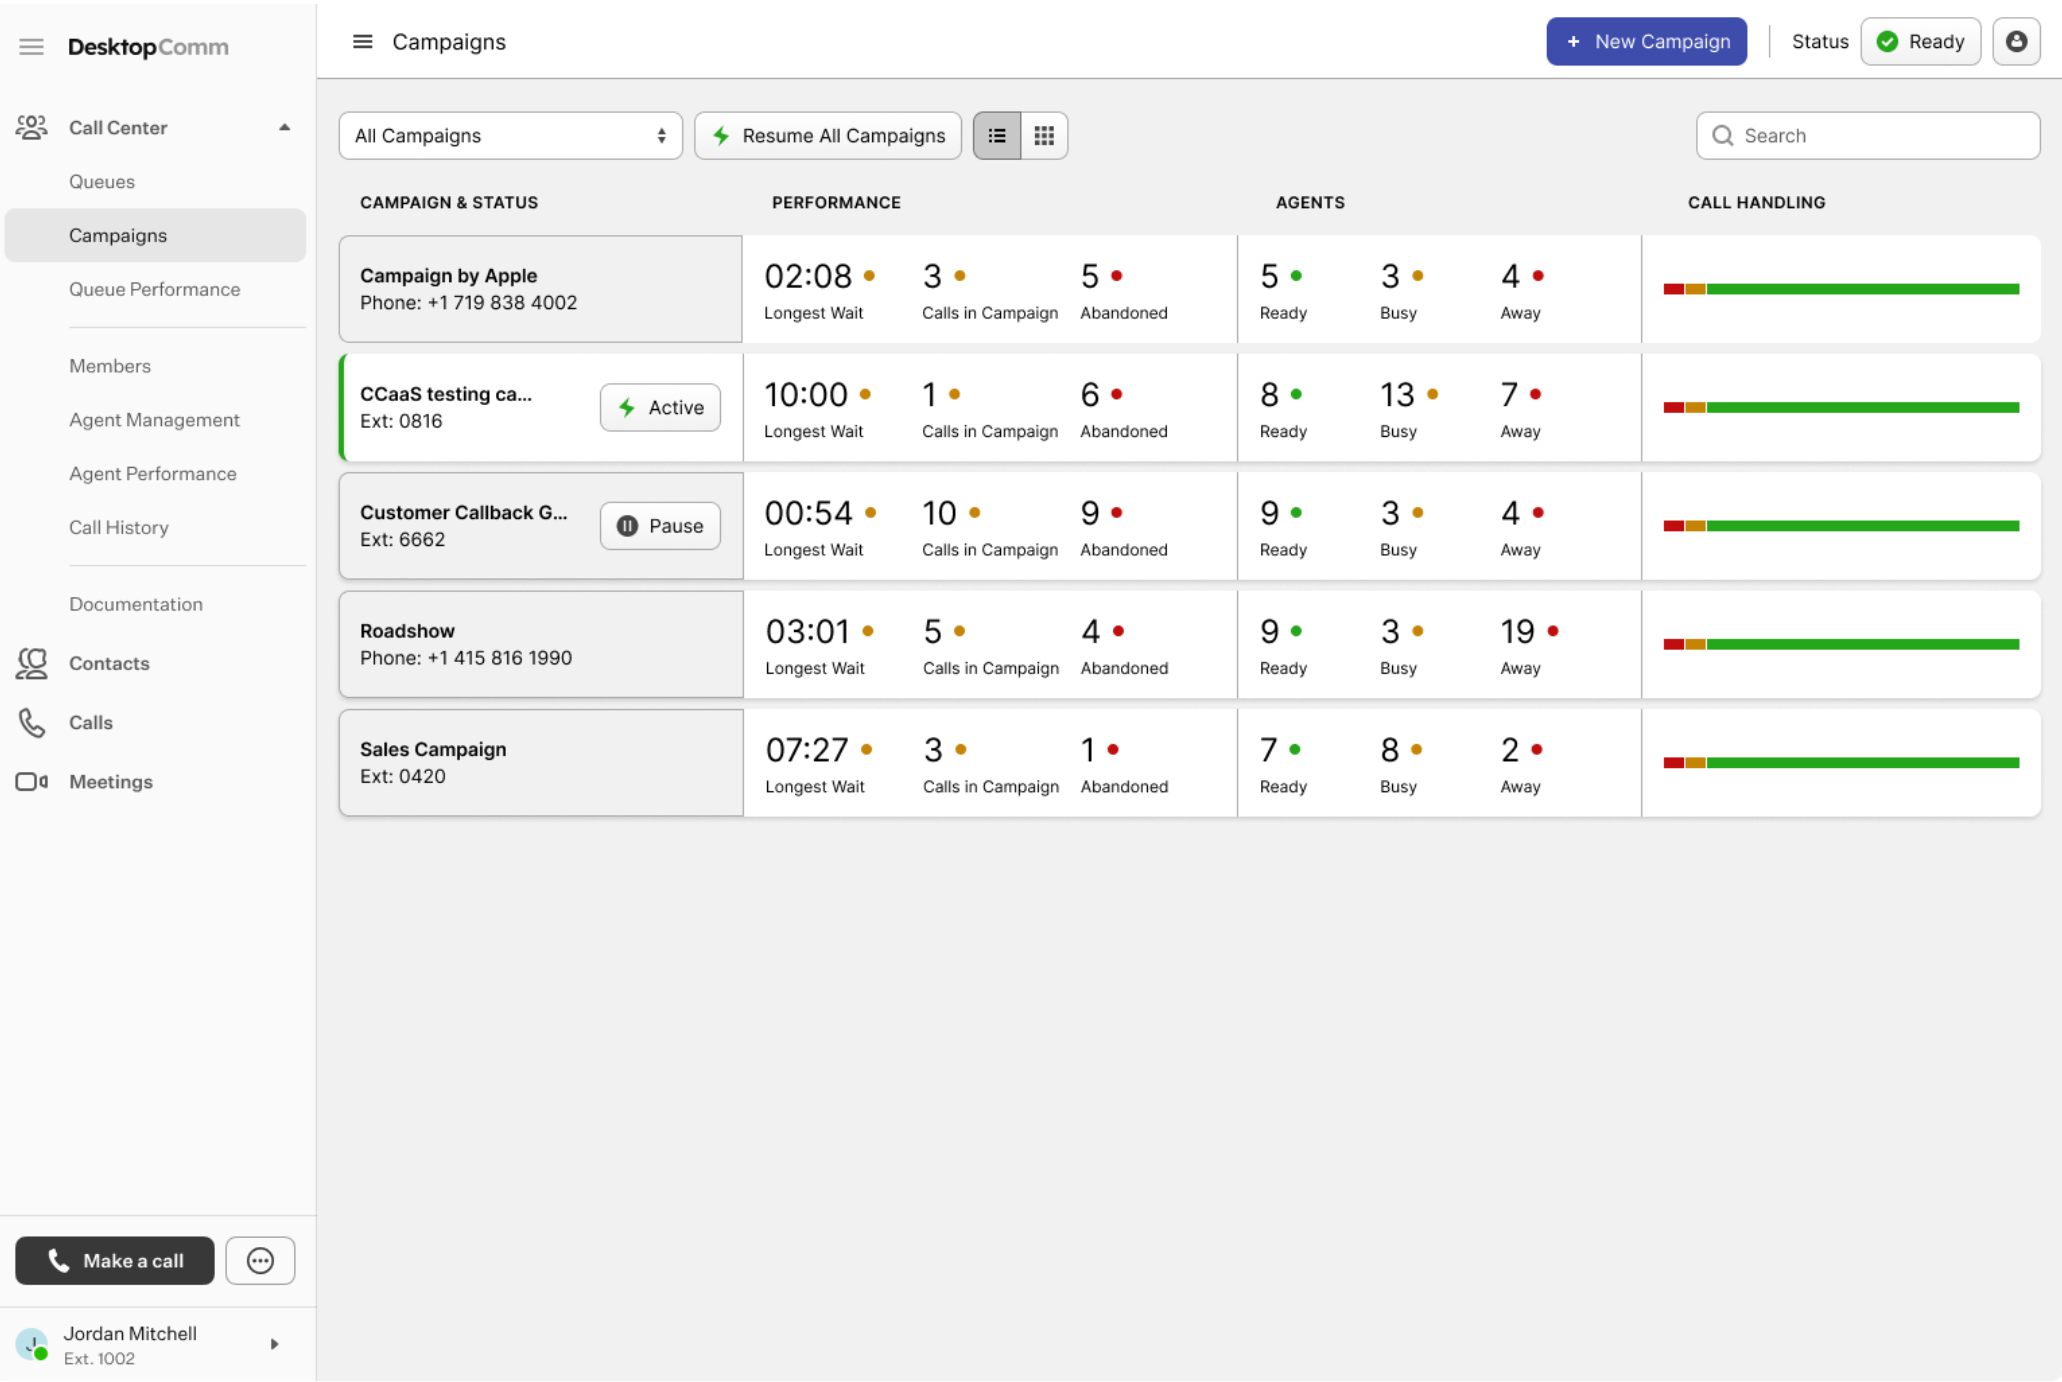Open the user account profile icon
Screen dimensions: 2062x1382
point(2015,42)
